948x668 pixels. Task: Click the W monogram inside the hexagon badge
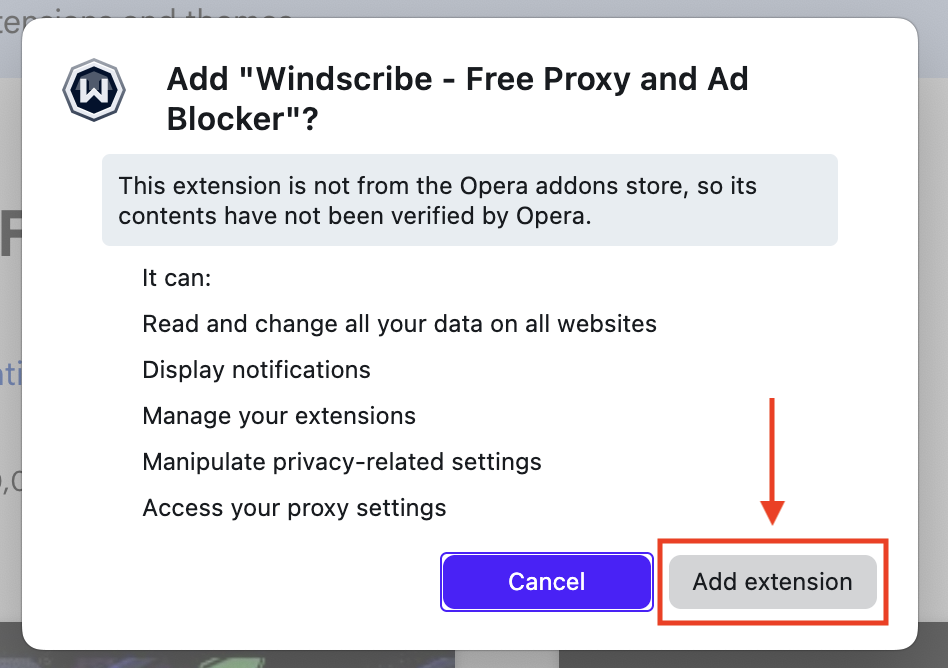point(93,89)
